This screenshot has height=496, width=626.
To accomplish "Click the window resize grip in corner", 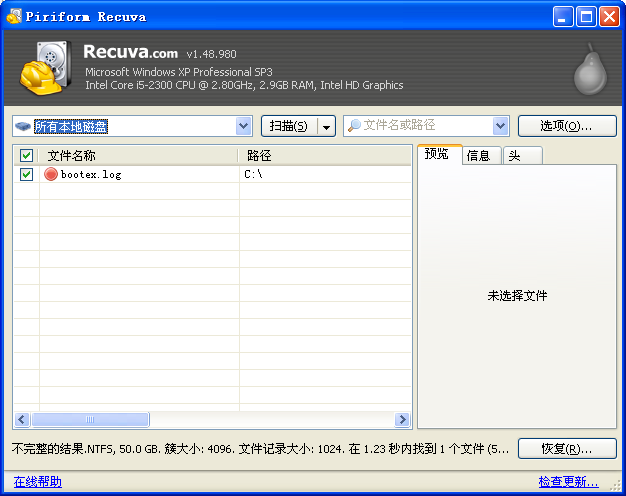I will click(x=616, y=486).
